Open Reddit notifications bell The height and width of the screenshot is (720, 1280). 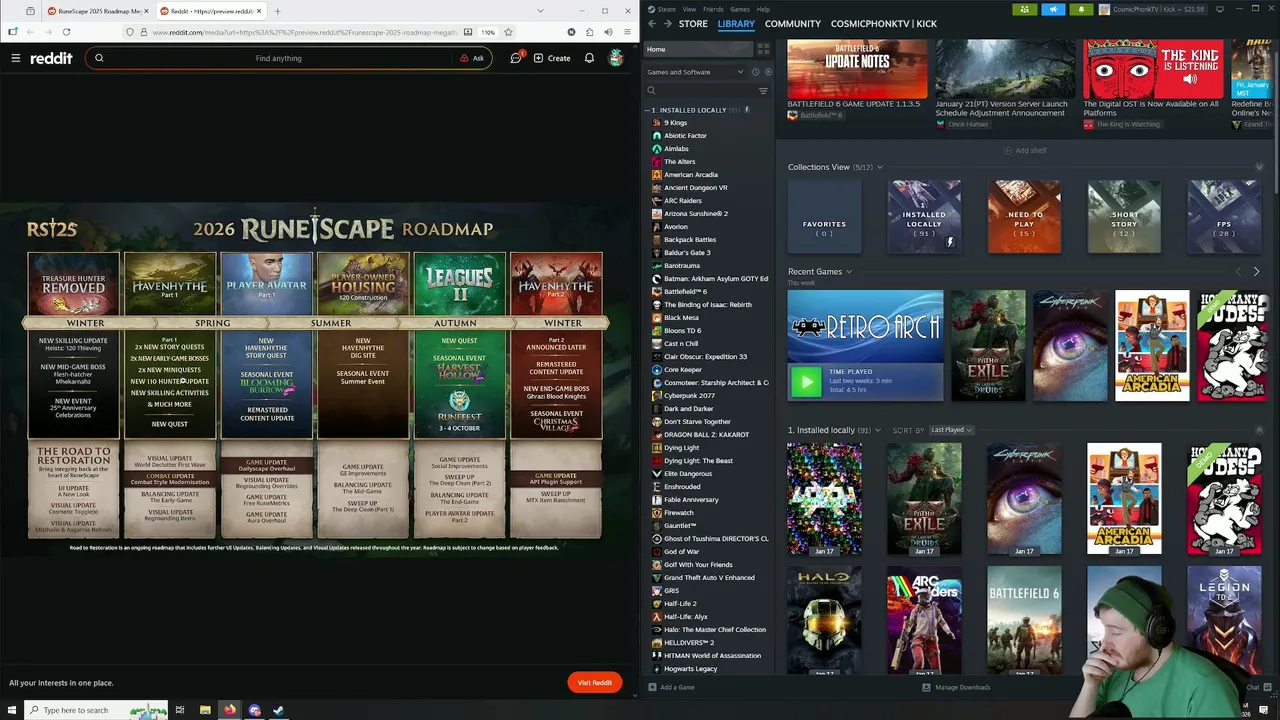click(x=589, y=58)
